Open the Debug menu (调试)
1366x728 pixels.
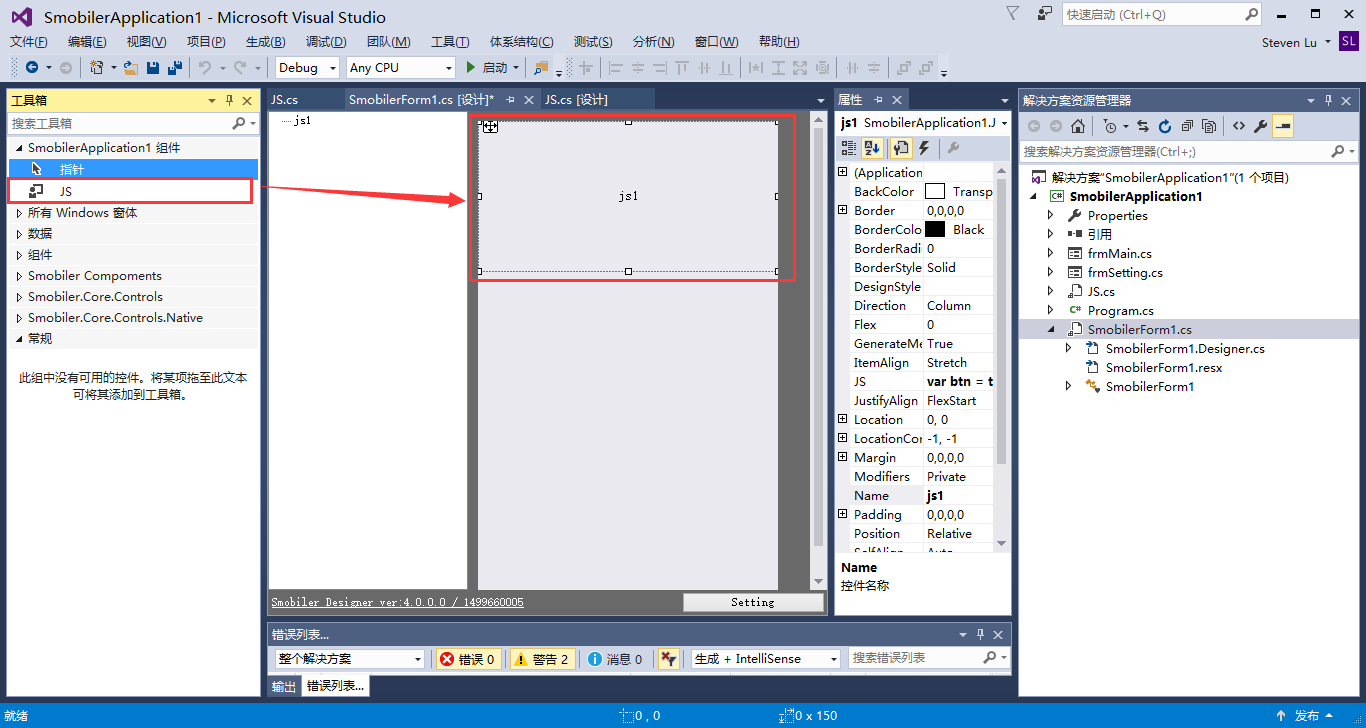coord(326,42)
